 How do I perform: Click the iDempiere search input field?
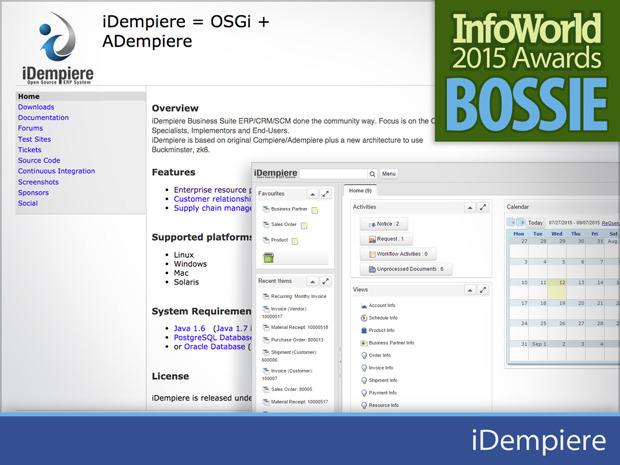(334, 174)
